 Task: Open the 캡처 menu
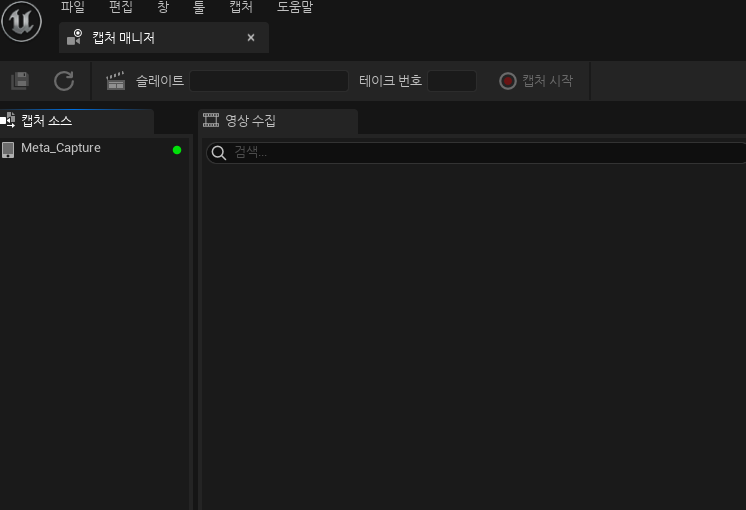pyautogui.click(x=241, y=7)
